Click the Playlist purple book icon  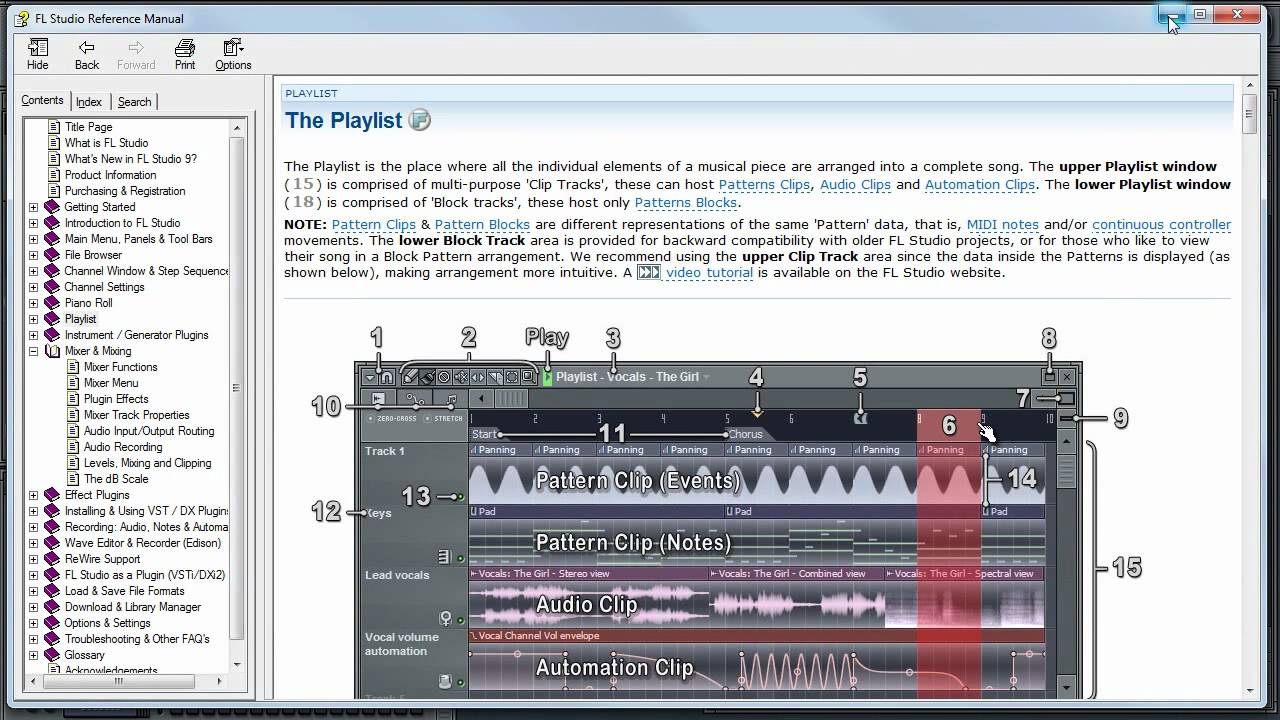click(52, 319)
